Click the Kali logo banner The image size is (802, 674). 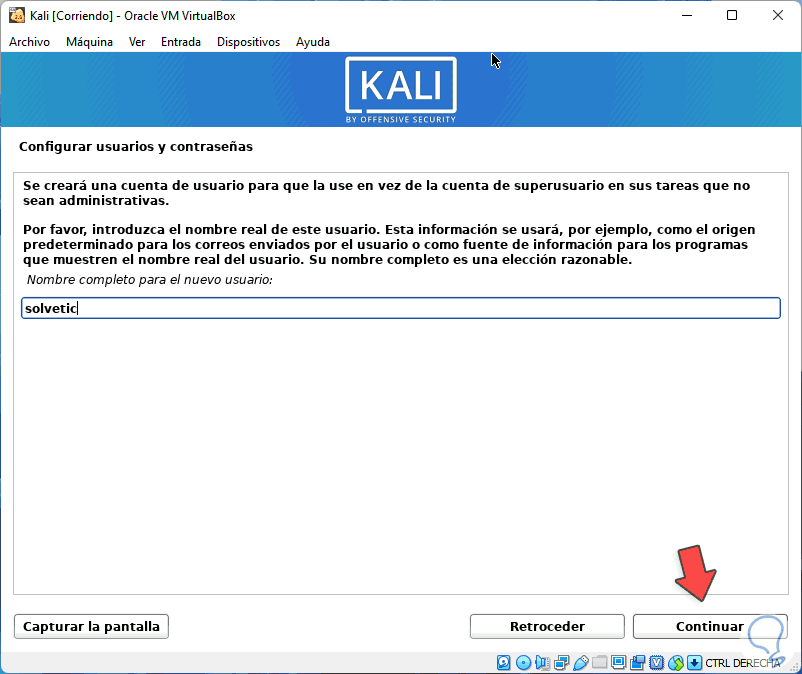click(400, 90)
